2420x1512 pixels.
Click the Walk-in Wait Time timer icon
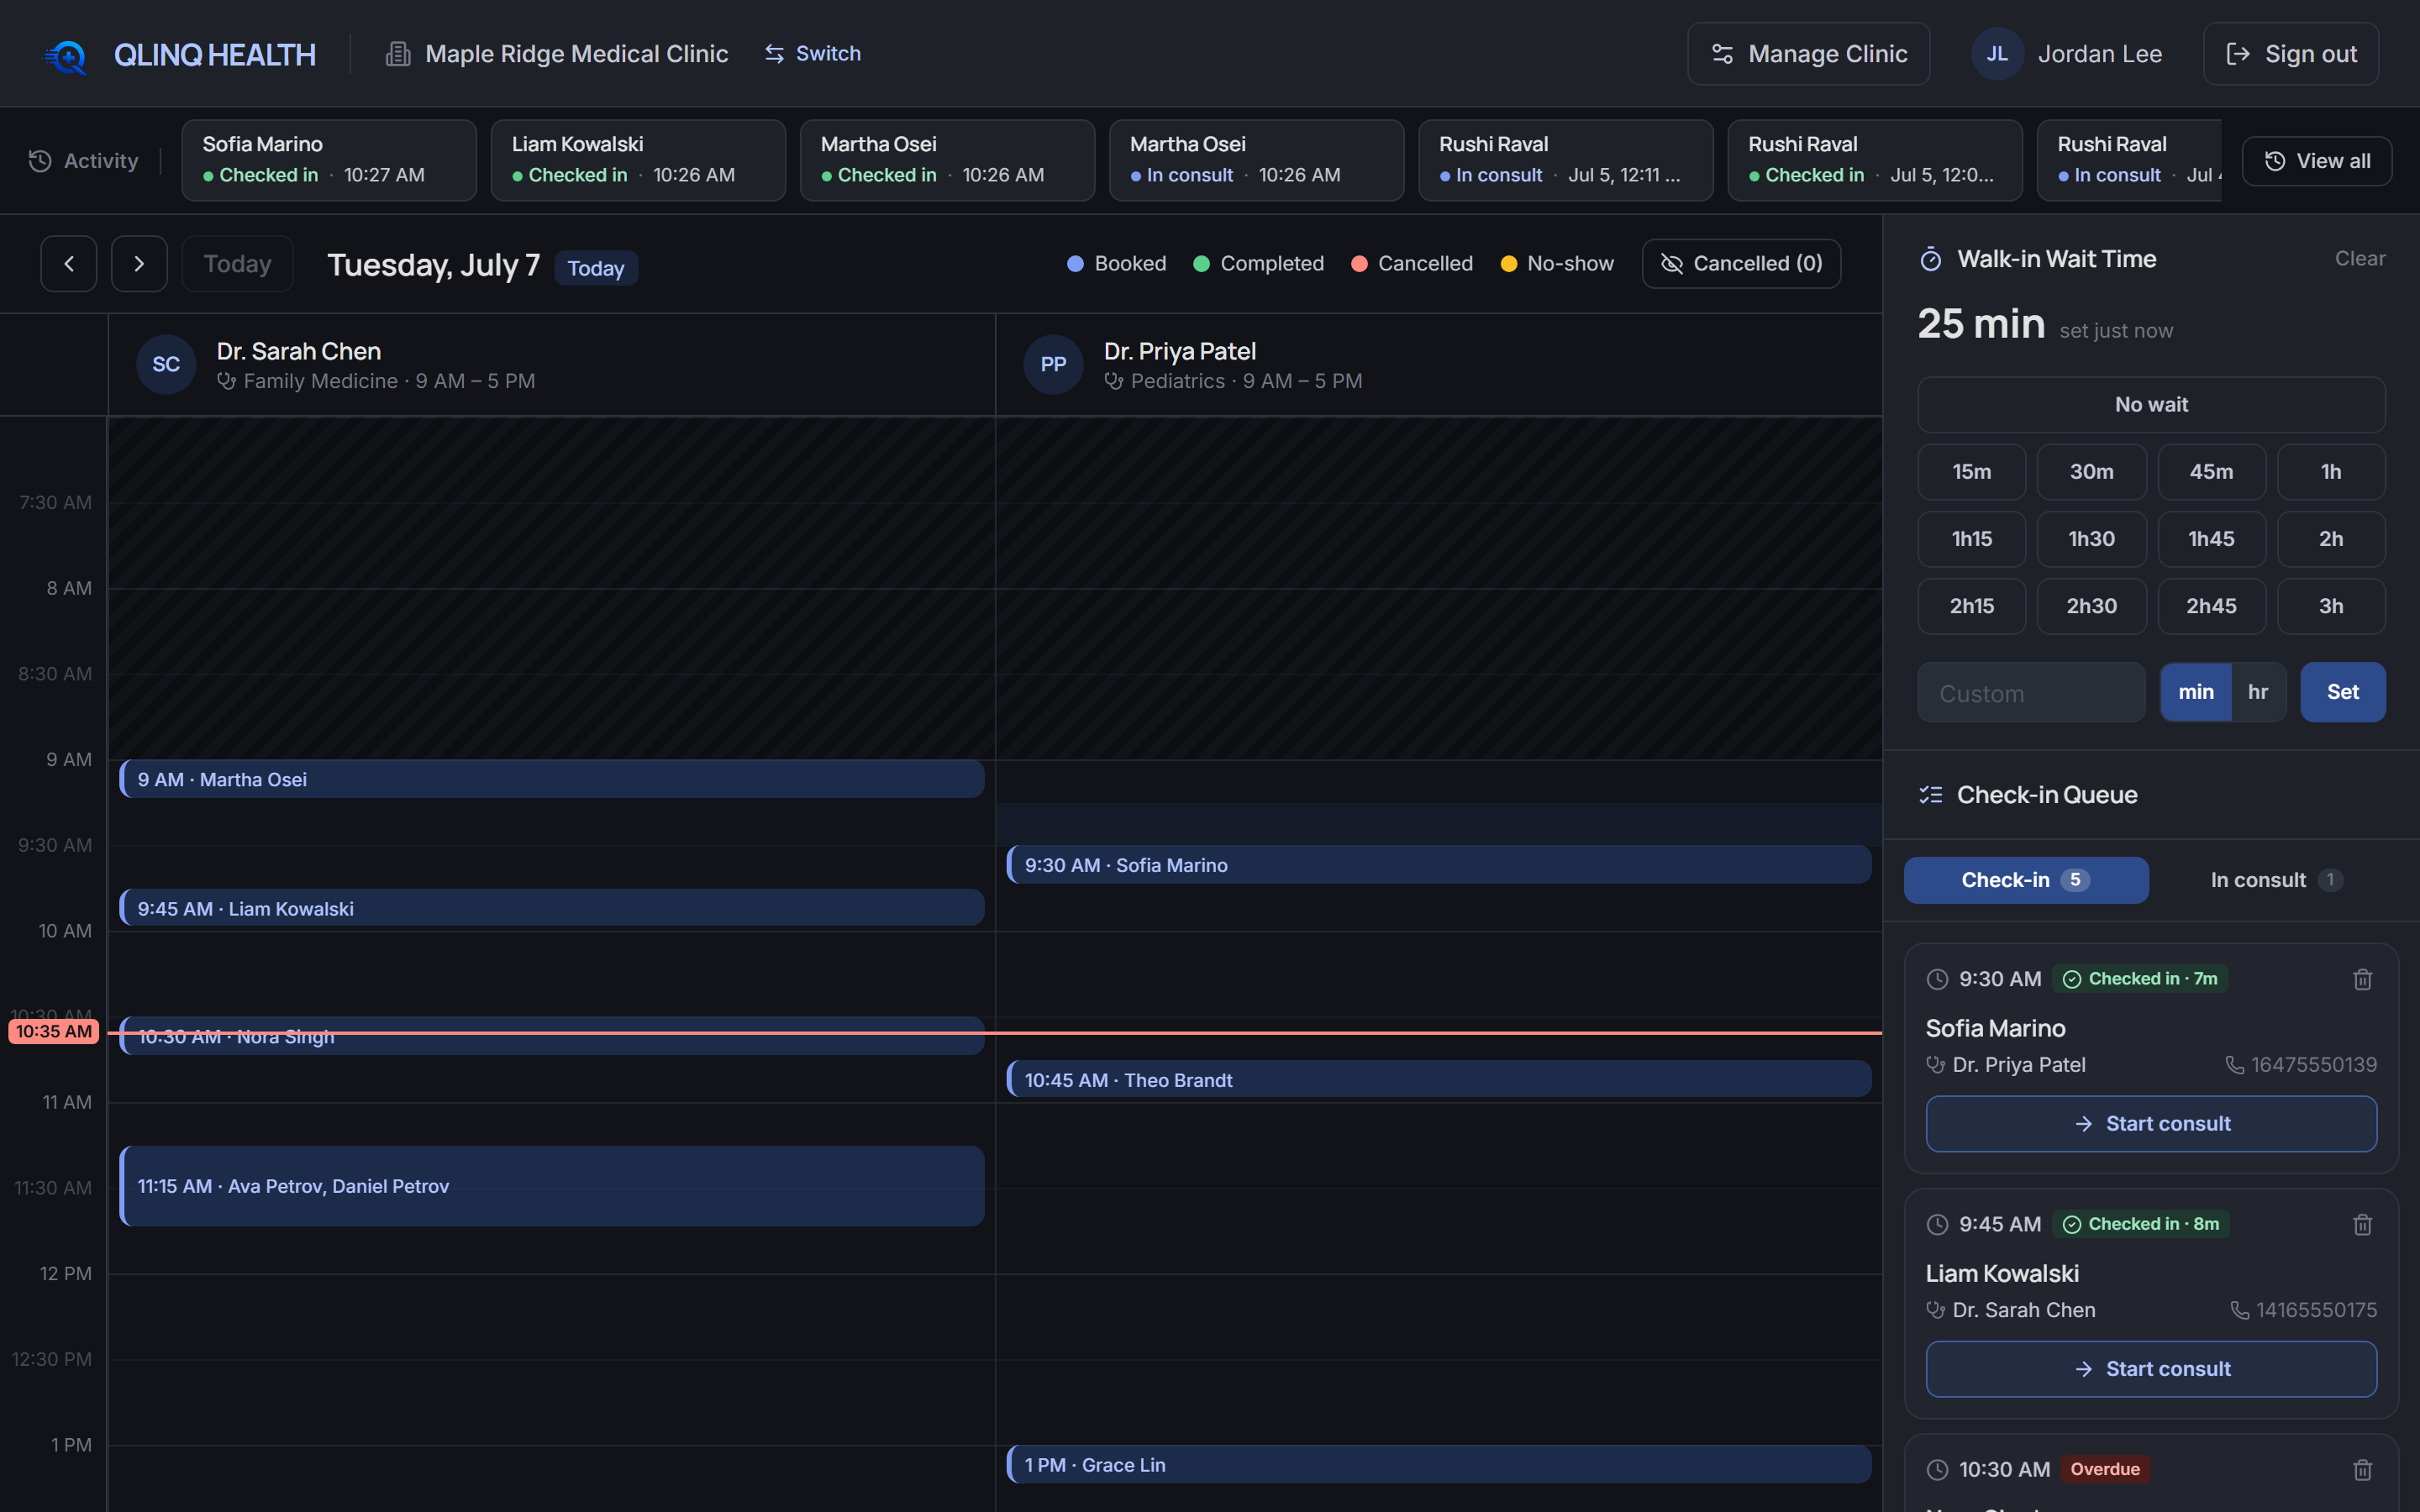1931,260
